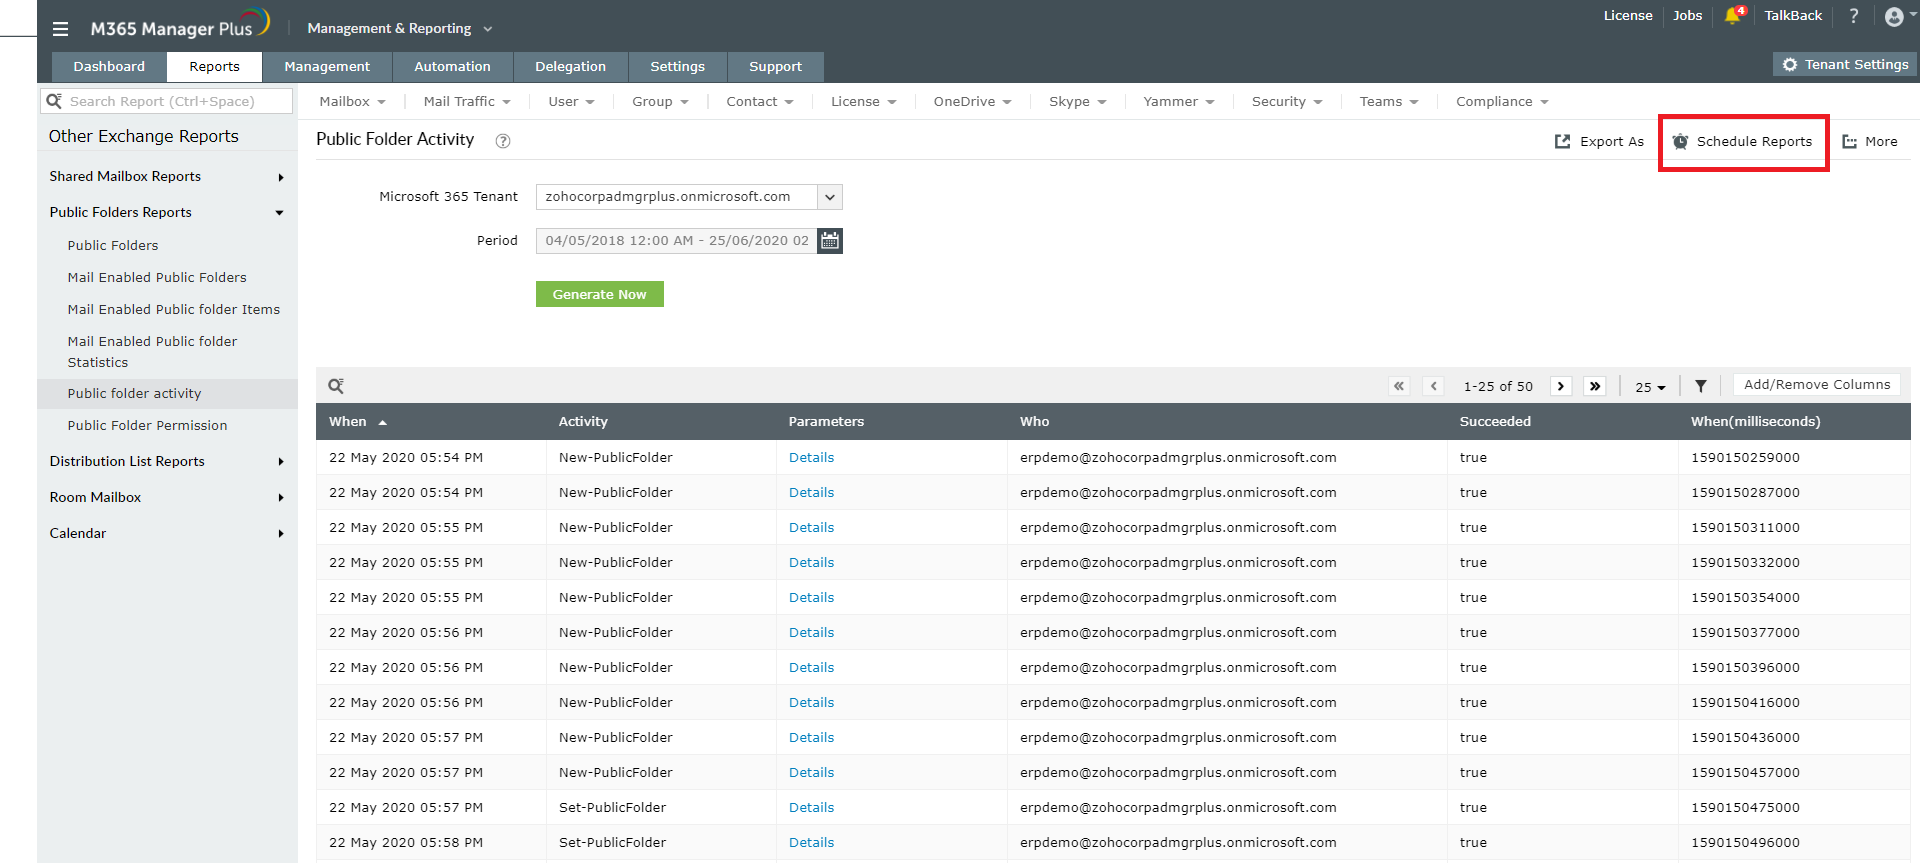Screen dimensions: 1920x863
Task: Click the Generate Now button
Action: [x=600, y=294]
